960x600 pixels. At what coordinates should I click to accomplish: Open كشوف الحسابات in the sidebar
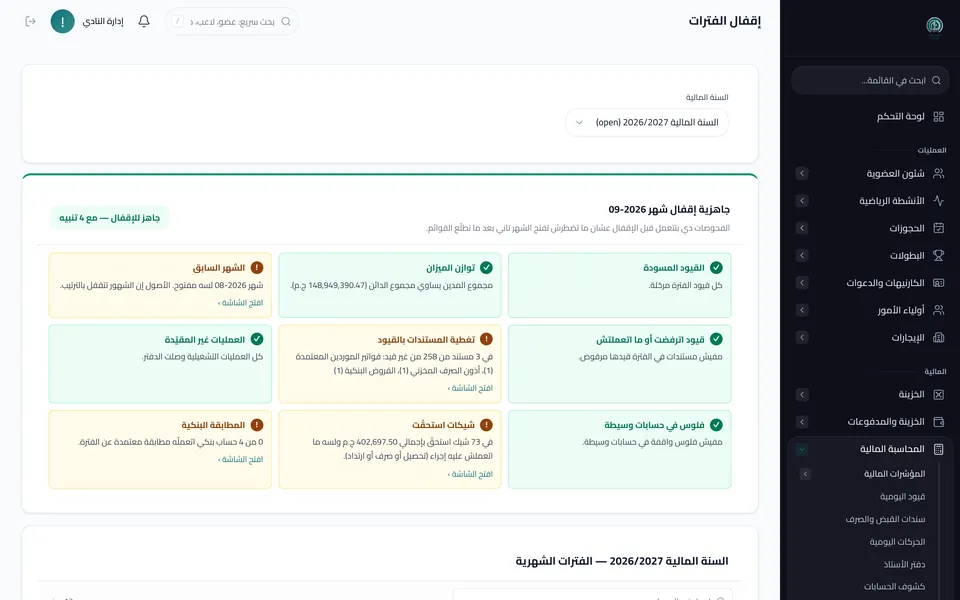coord(894,587)
